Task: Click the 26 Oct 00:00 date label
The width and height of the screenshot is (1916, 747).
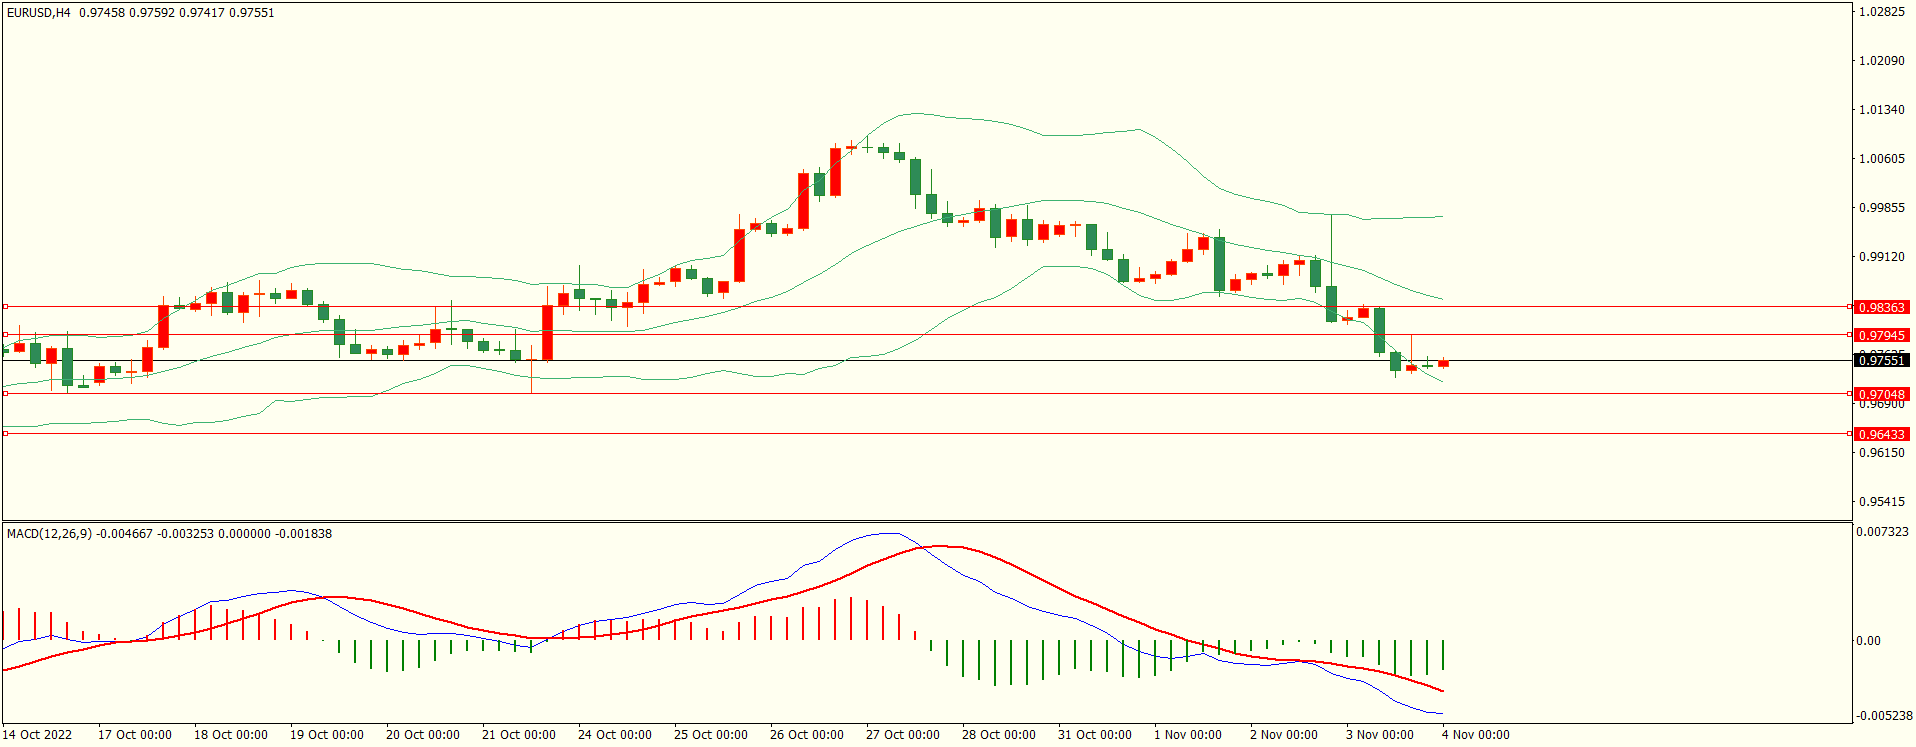Action: click(x=806, y=735)
